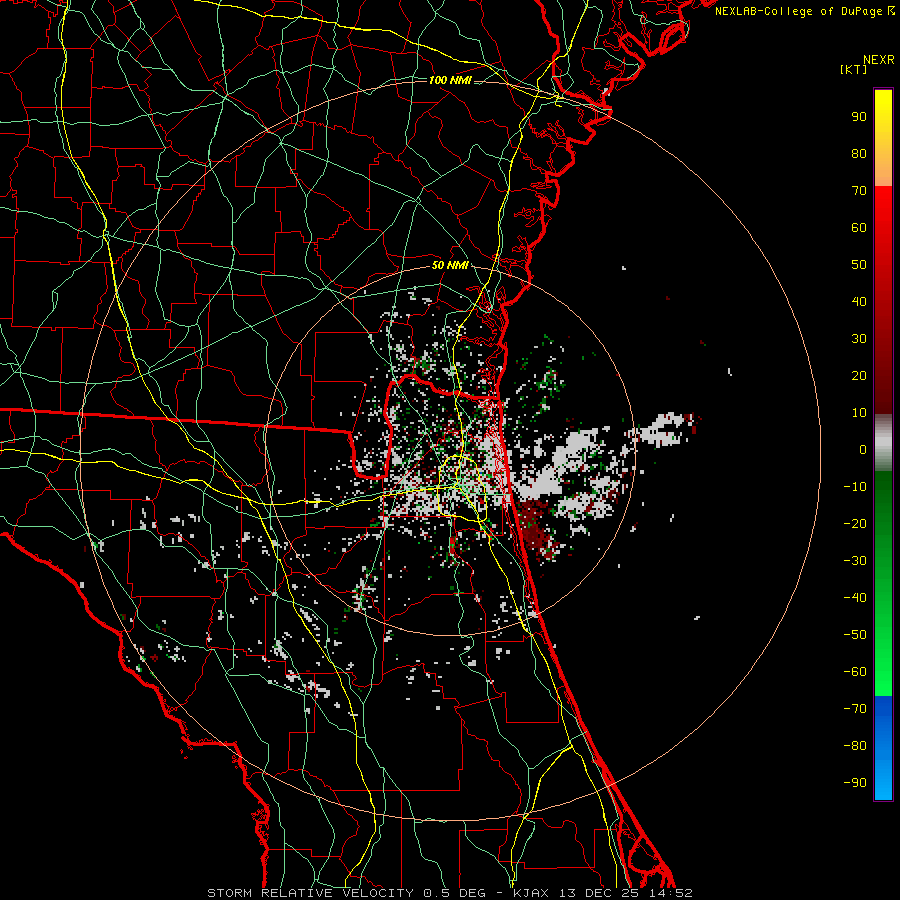
Task: Select the -40 value on the velocity scale
Action: (855, 598)
